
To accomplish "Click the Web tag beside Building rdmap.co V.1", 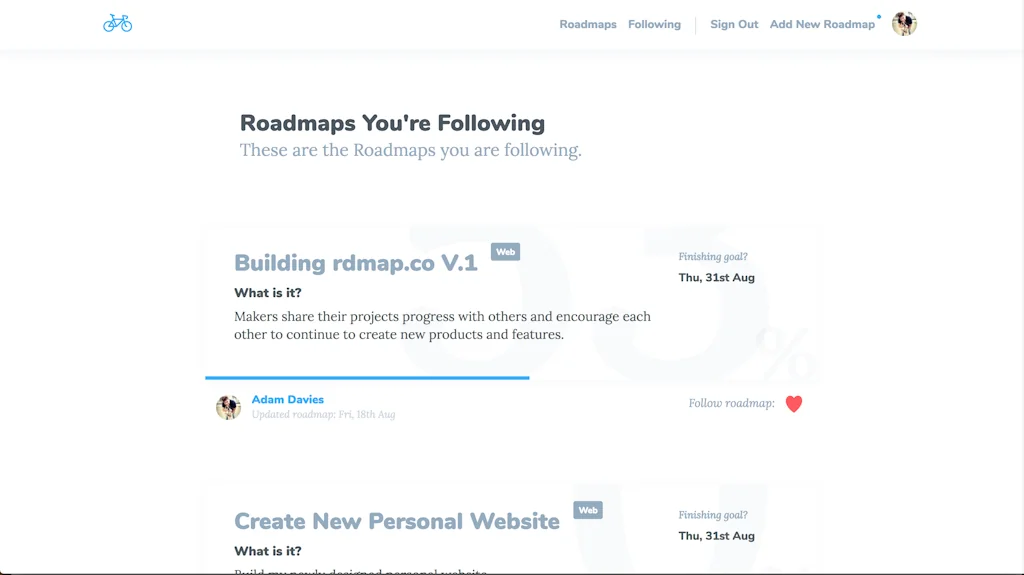I will [505, 252].
